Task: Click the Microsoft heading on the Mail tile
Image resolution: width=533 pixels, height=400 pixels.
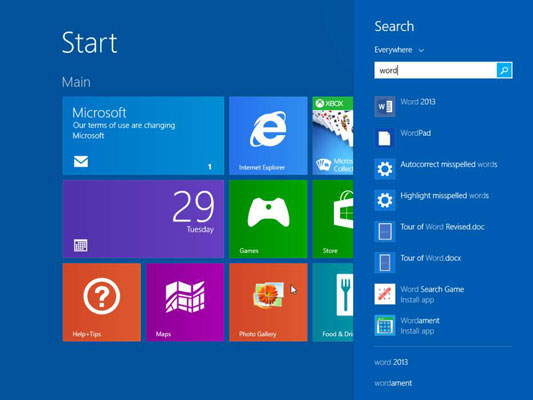Action: (x=99, y=112)
